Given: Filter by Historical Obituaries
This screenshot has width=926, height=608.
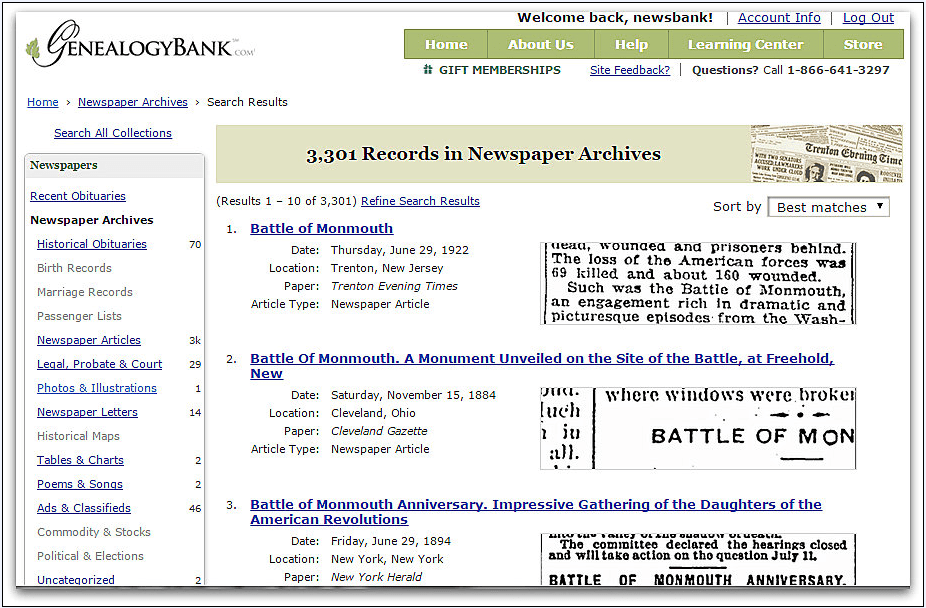Looking at the screenshot, I should tap(92, 244).
